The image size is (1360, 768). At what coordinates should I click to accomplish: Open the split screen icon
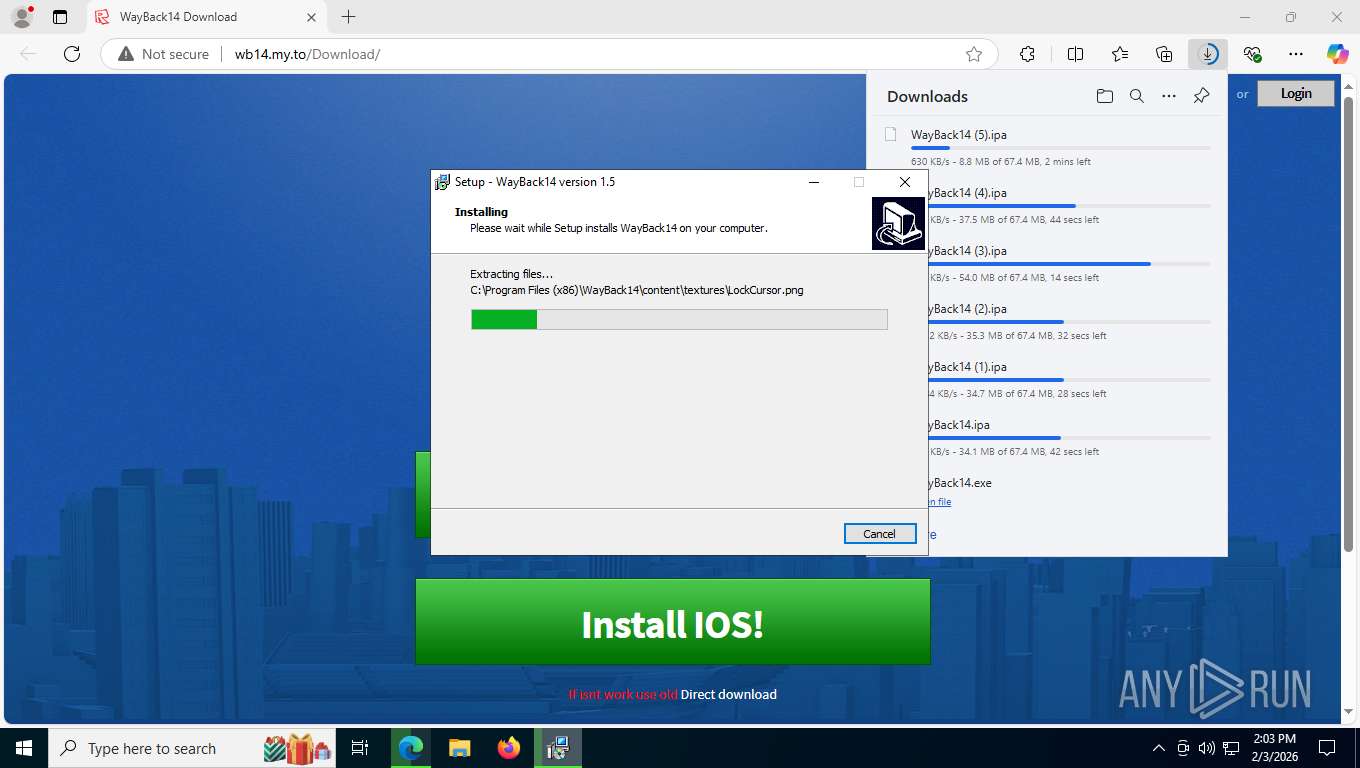point(1076,54)
